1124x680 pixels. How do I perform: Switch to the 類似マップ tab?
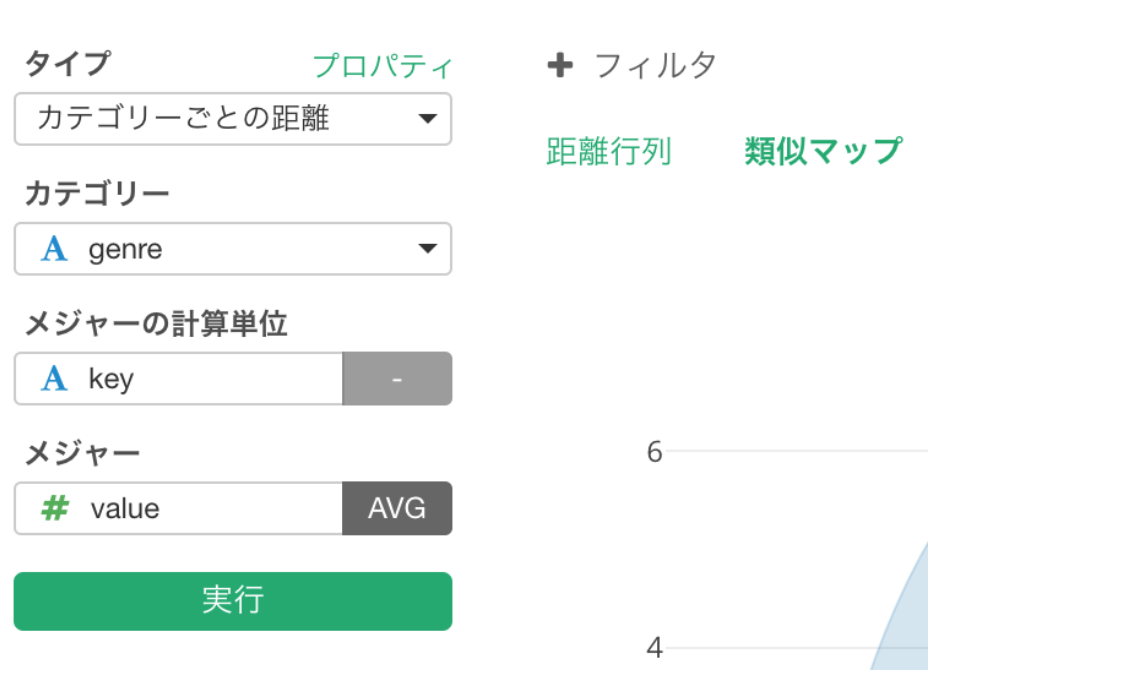coord(823,152)
